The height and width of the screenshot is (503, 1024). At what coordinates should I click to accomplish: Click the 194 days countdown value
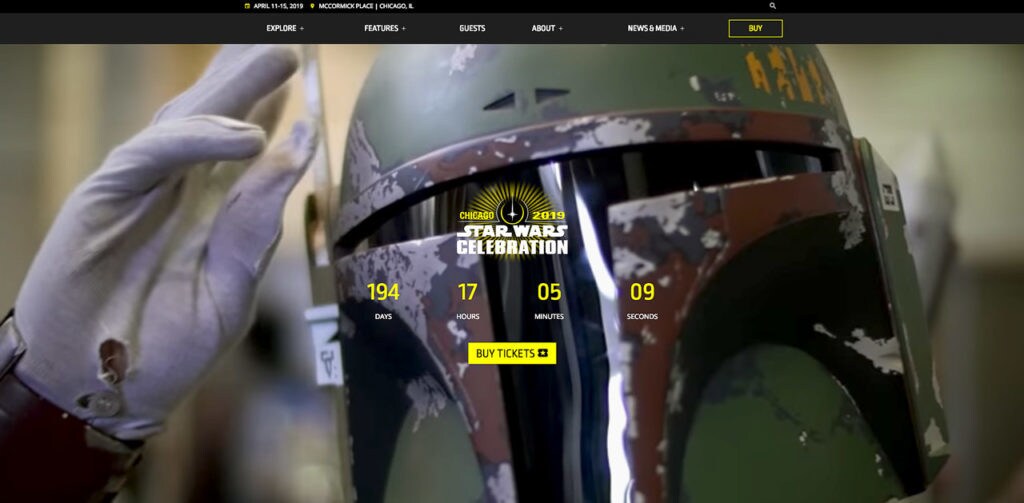click(x=383, y=292)
